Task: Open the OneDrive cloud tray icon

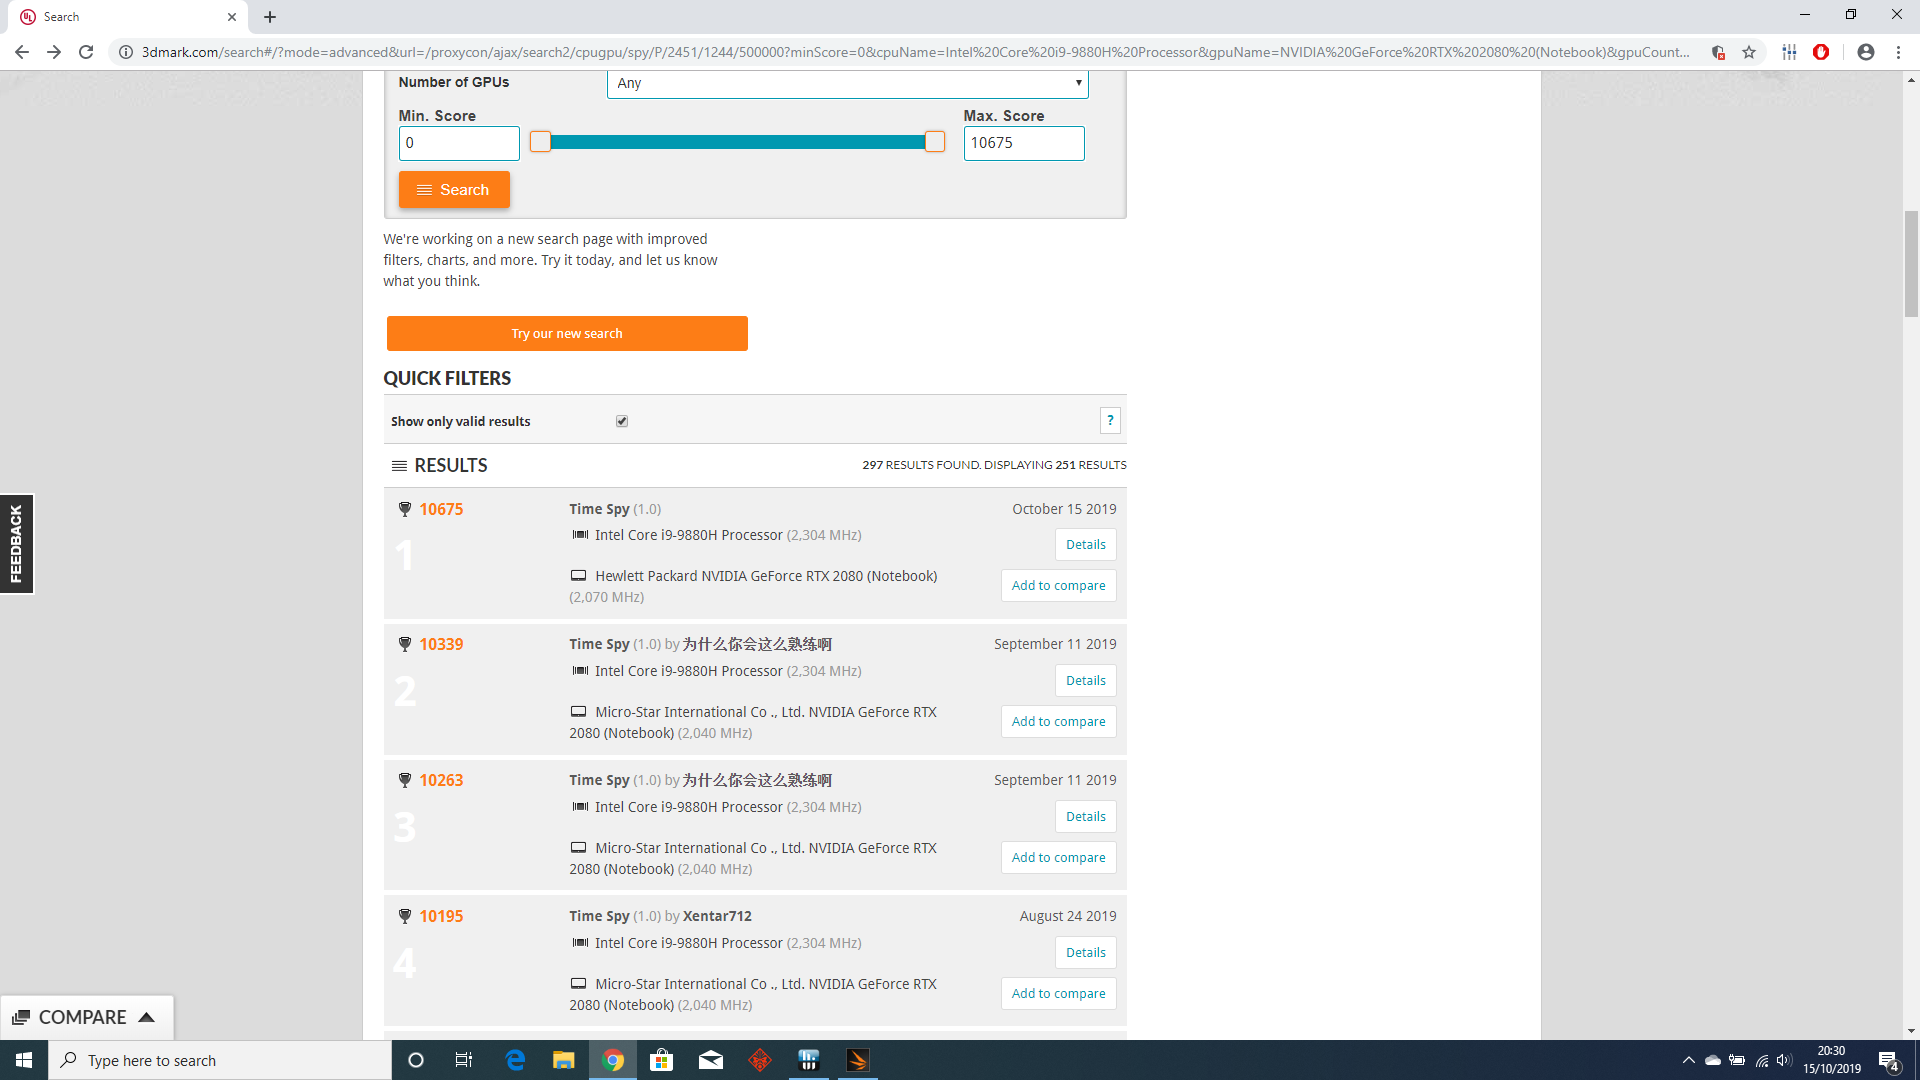Action: pyautogui.click(x=1713, y=1060)
